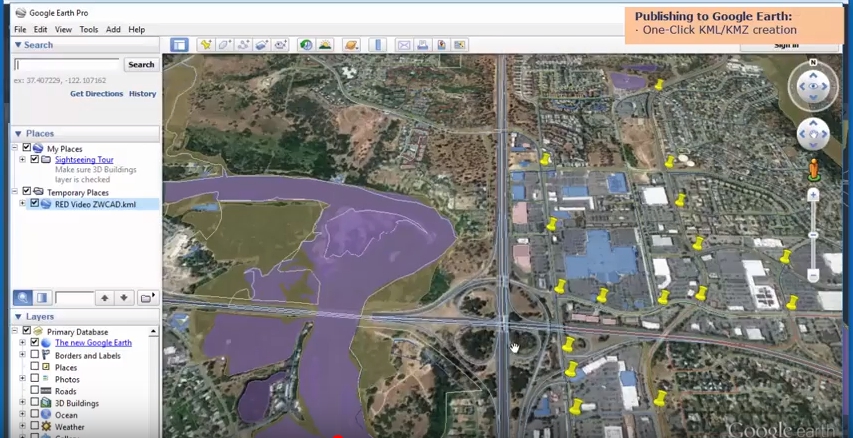Open the planets switcher Saturn icon
The width and height of the screenshot is (853, 438).
point(351,45)
